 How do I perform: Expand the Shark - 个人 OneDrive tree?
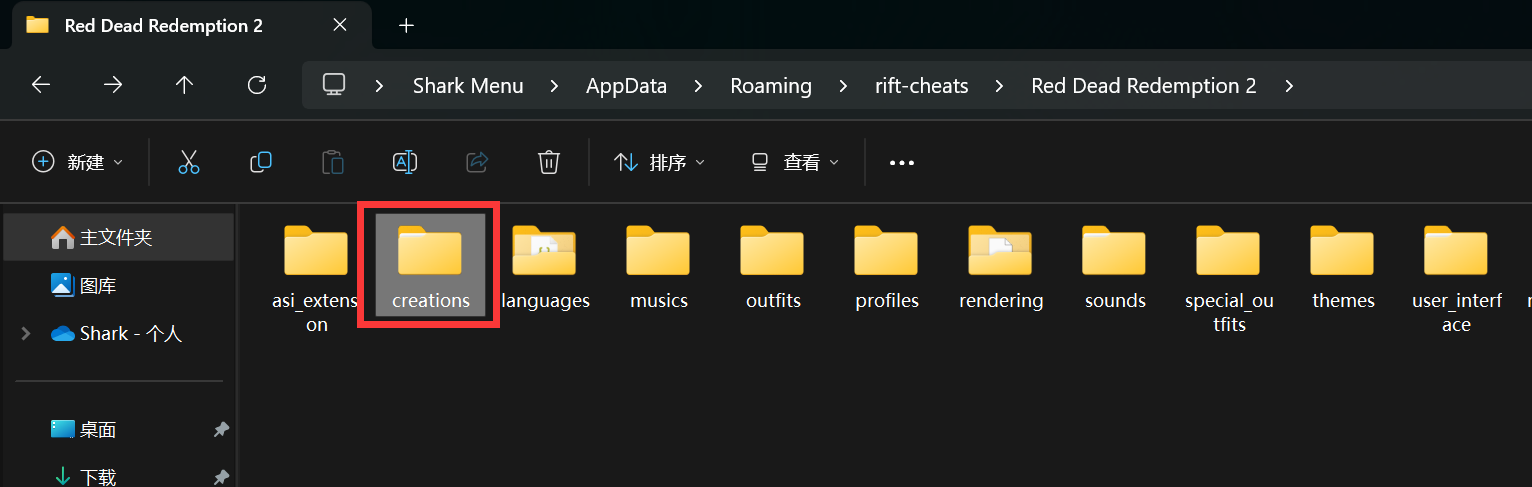pos(26,334)
